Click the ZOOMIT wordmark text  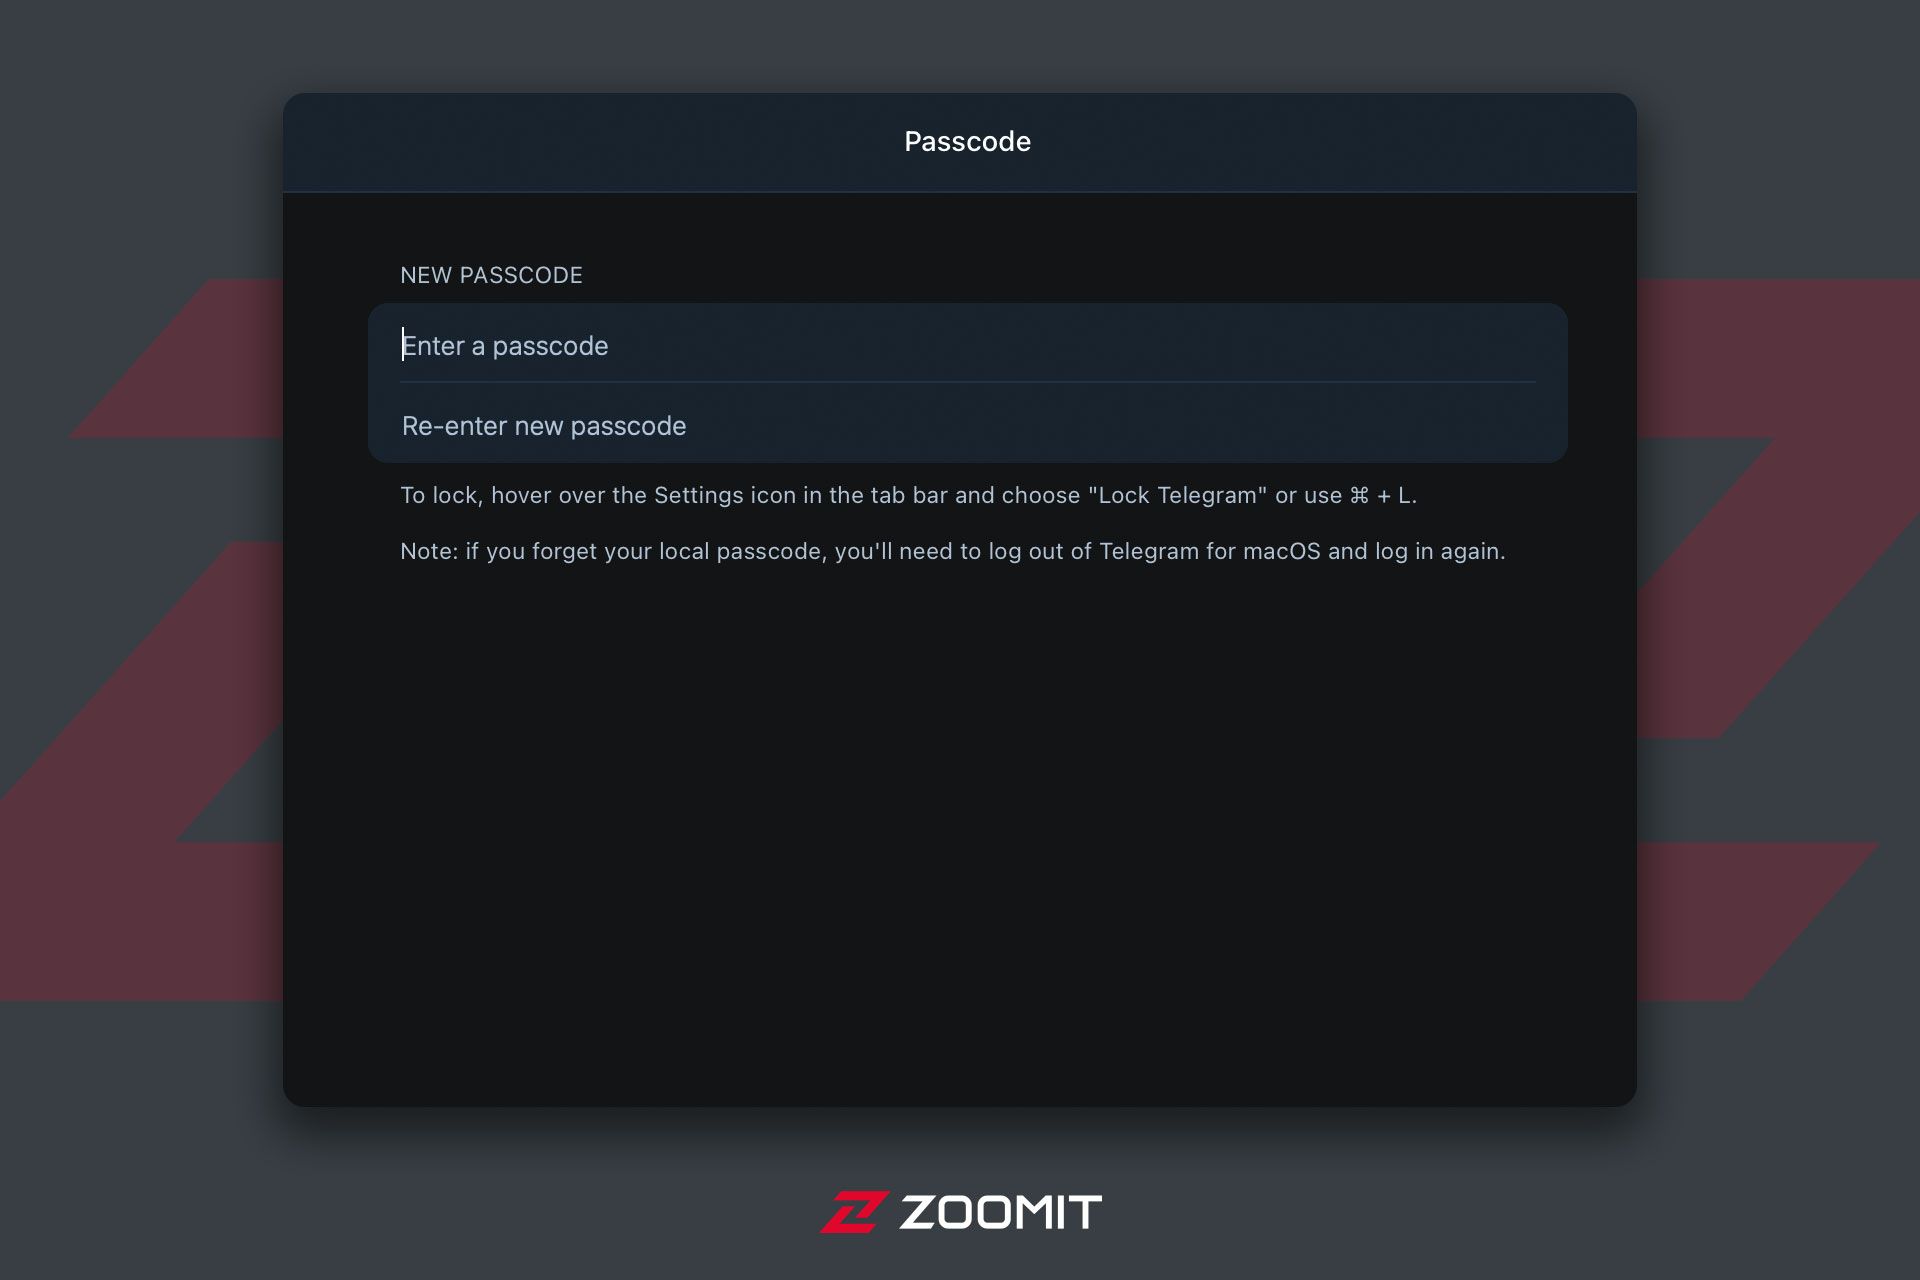pos(1001,1212)
